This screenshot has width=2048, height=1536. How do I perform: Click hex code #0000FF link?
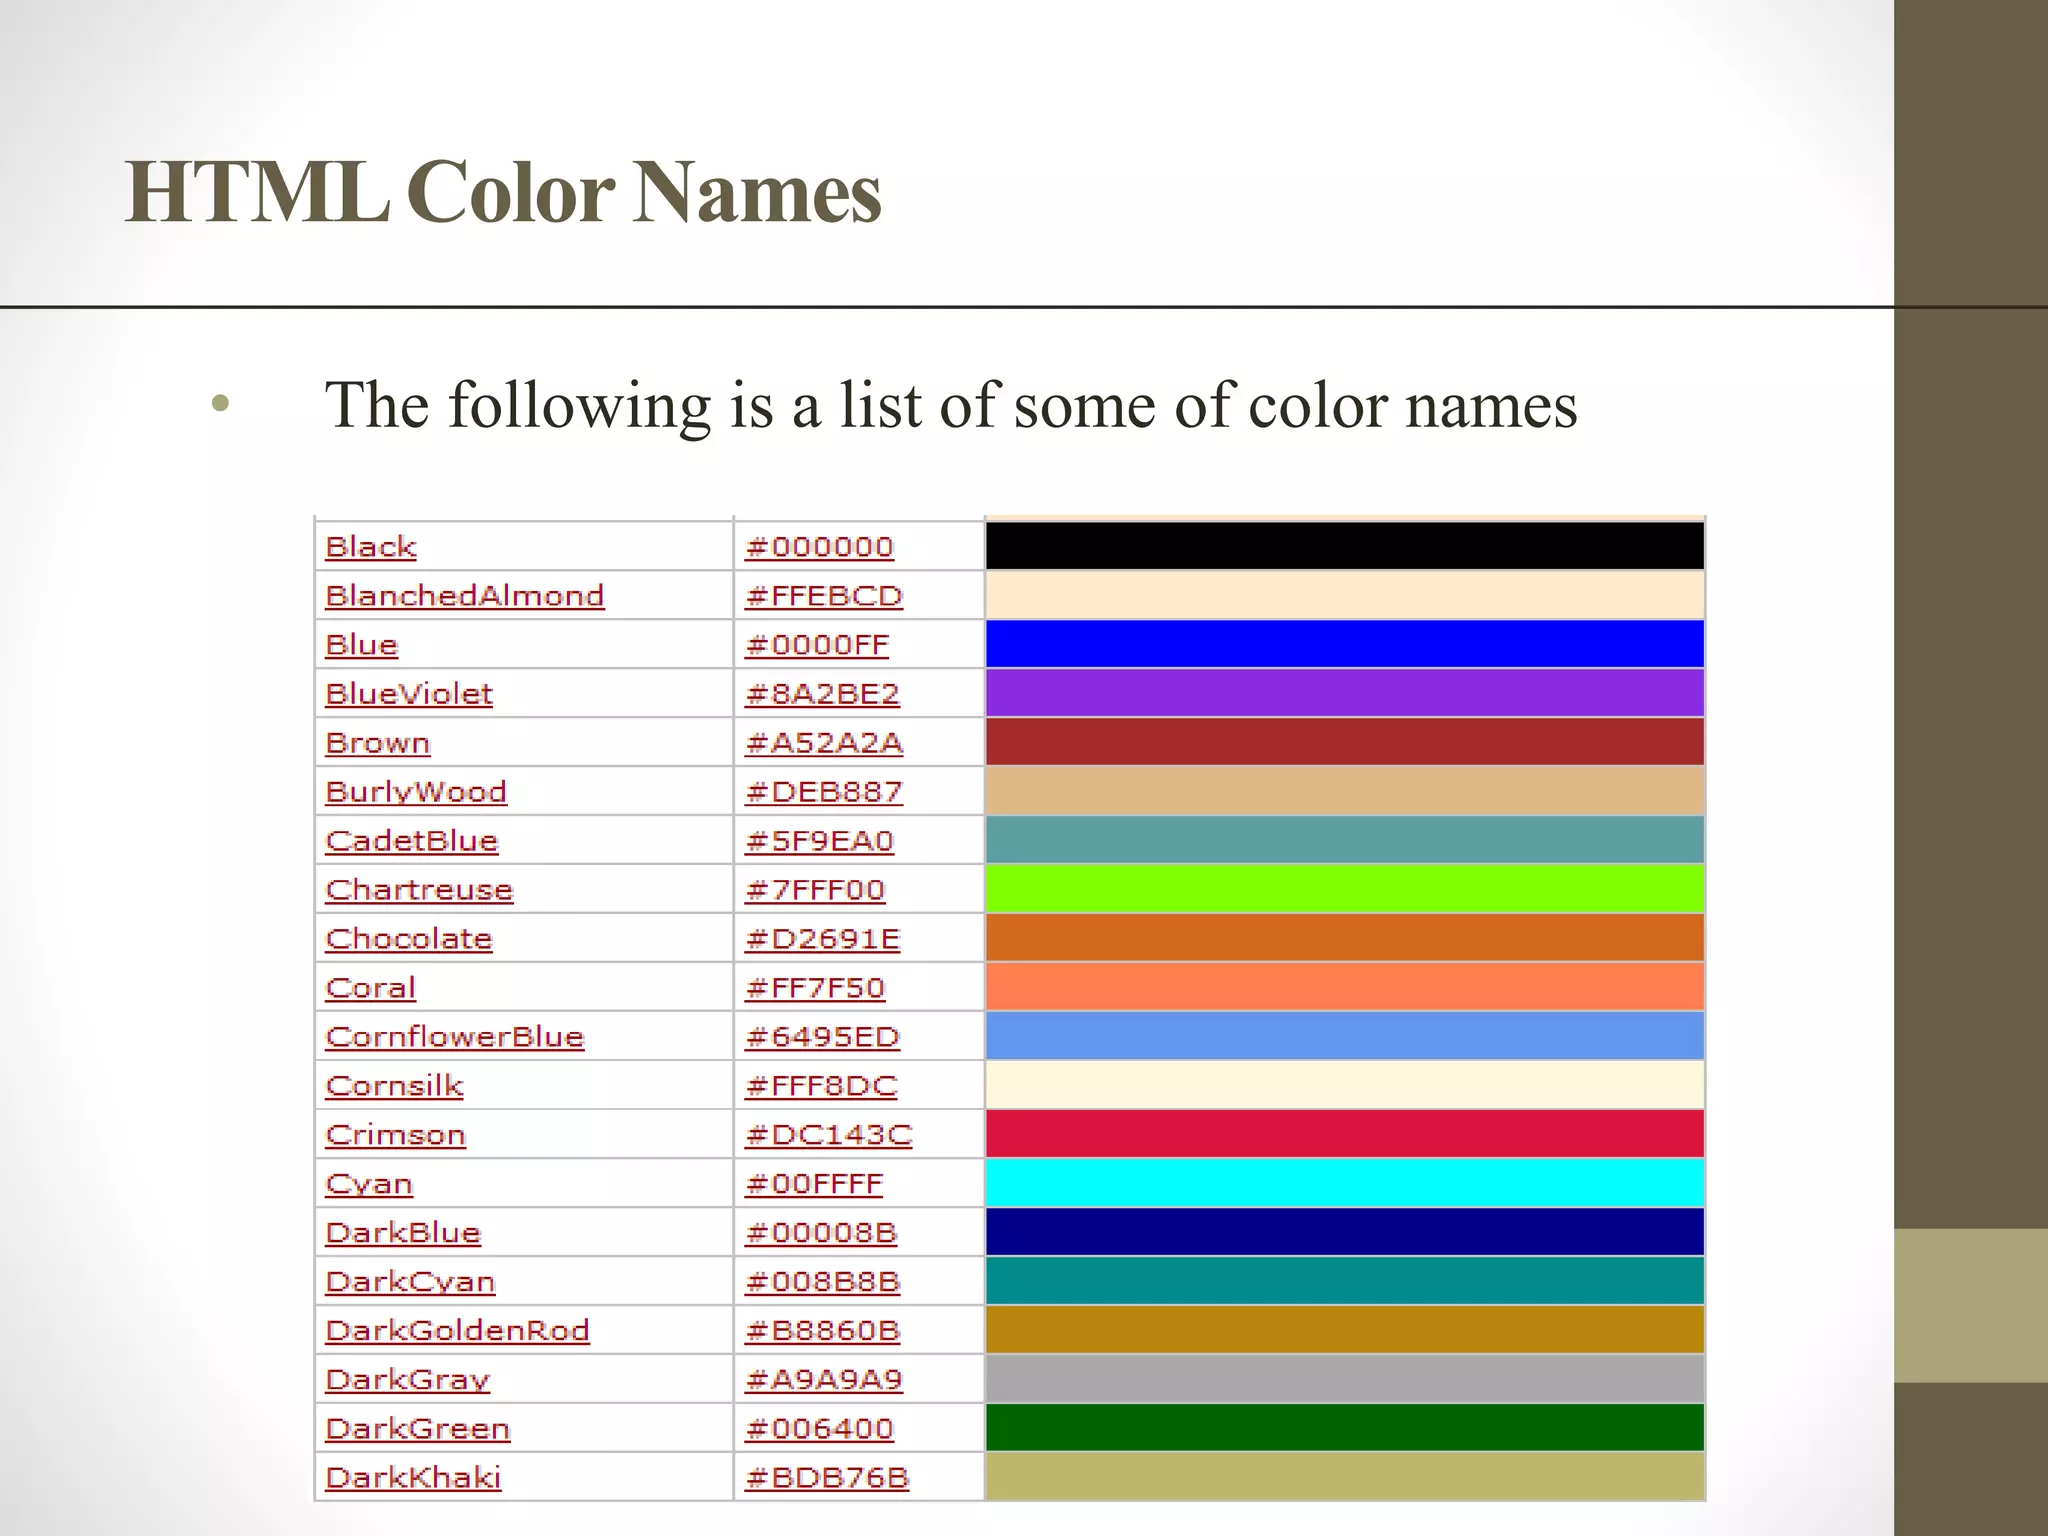pos(817,645)
